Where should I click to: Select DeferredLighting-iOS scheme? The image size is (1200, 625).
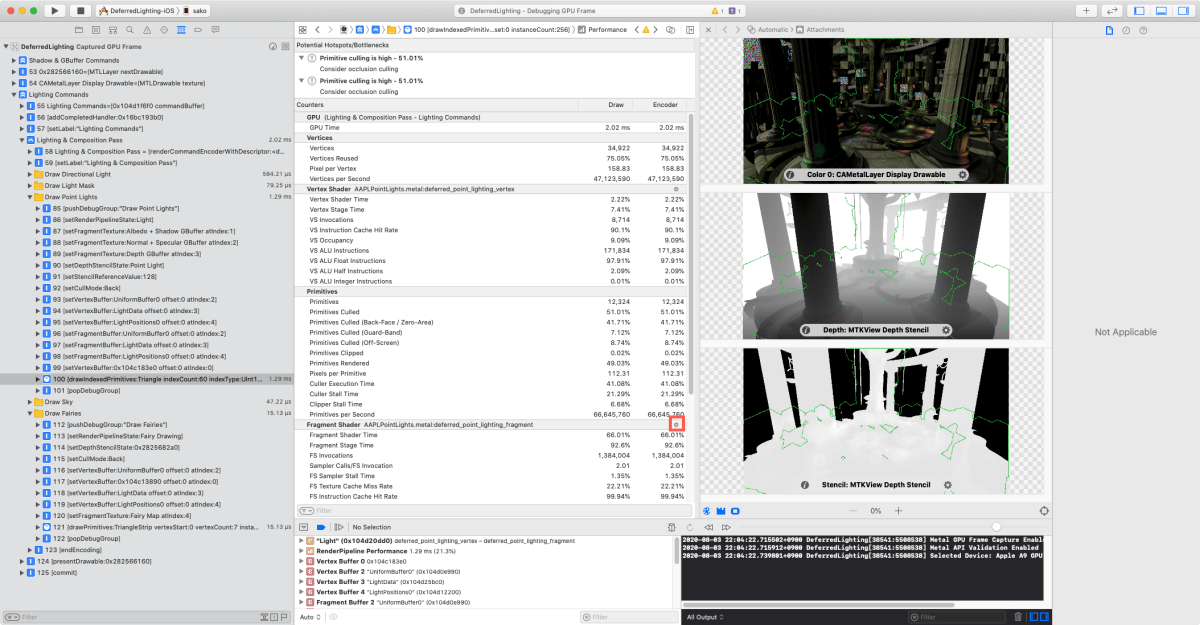click(x=140, y=10)
